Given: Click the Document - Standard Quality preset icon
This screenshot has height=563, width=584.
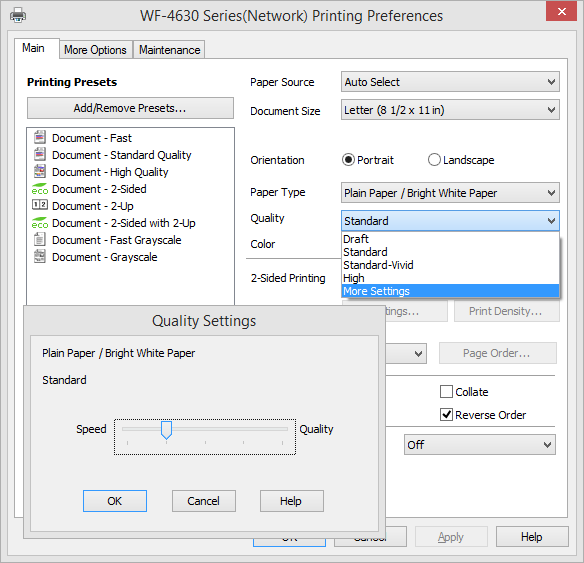Looking at the screenshot, I should coord(40,155).
